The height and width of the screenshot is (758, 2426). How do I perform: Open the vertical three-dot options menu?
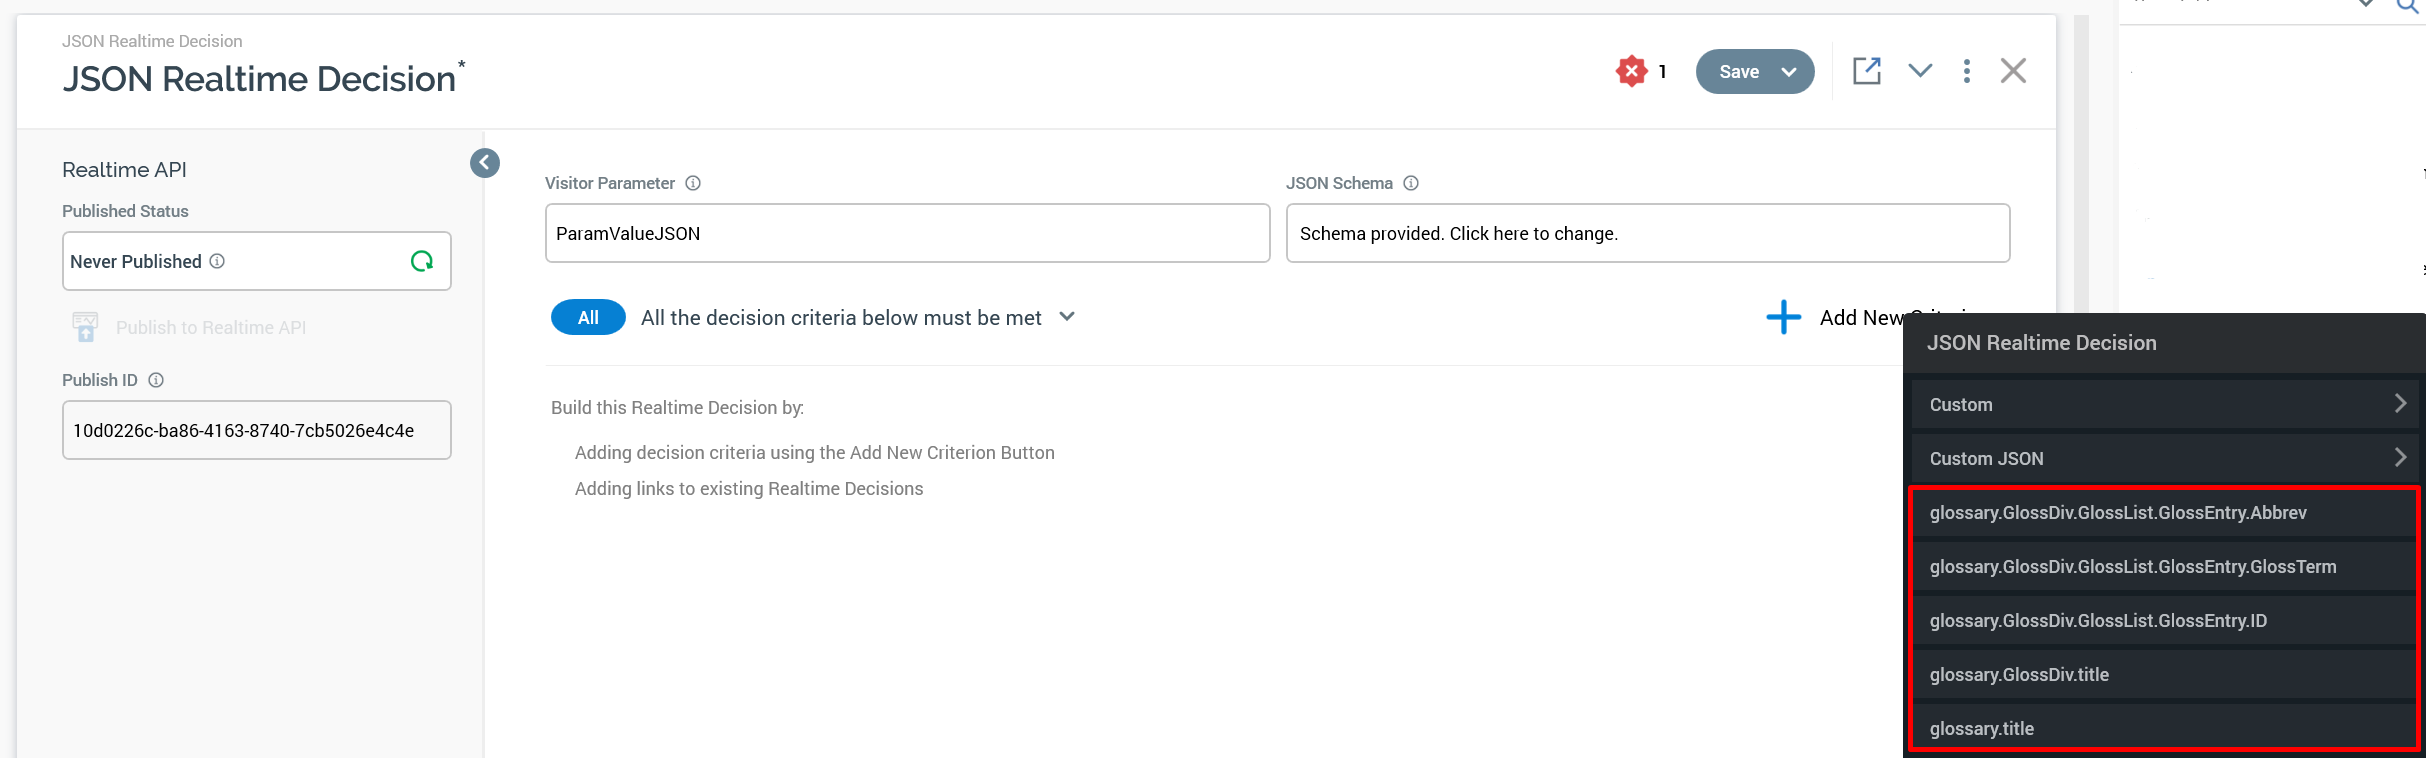[x=1966, y=71]
